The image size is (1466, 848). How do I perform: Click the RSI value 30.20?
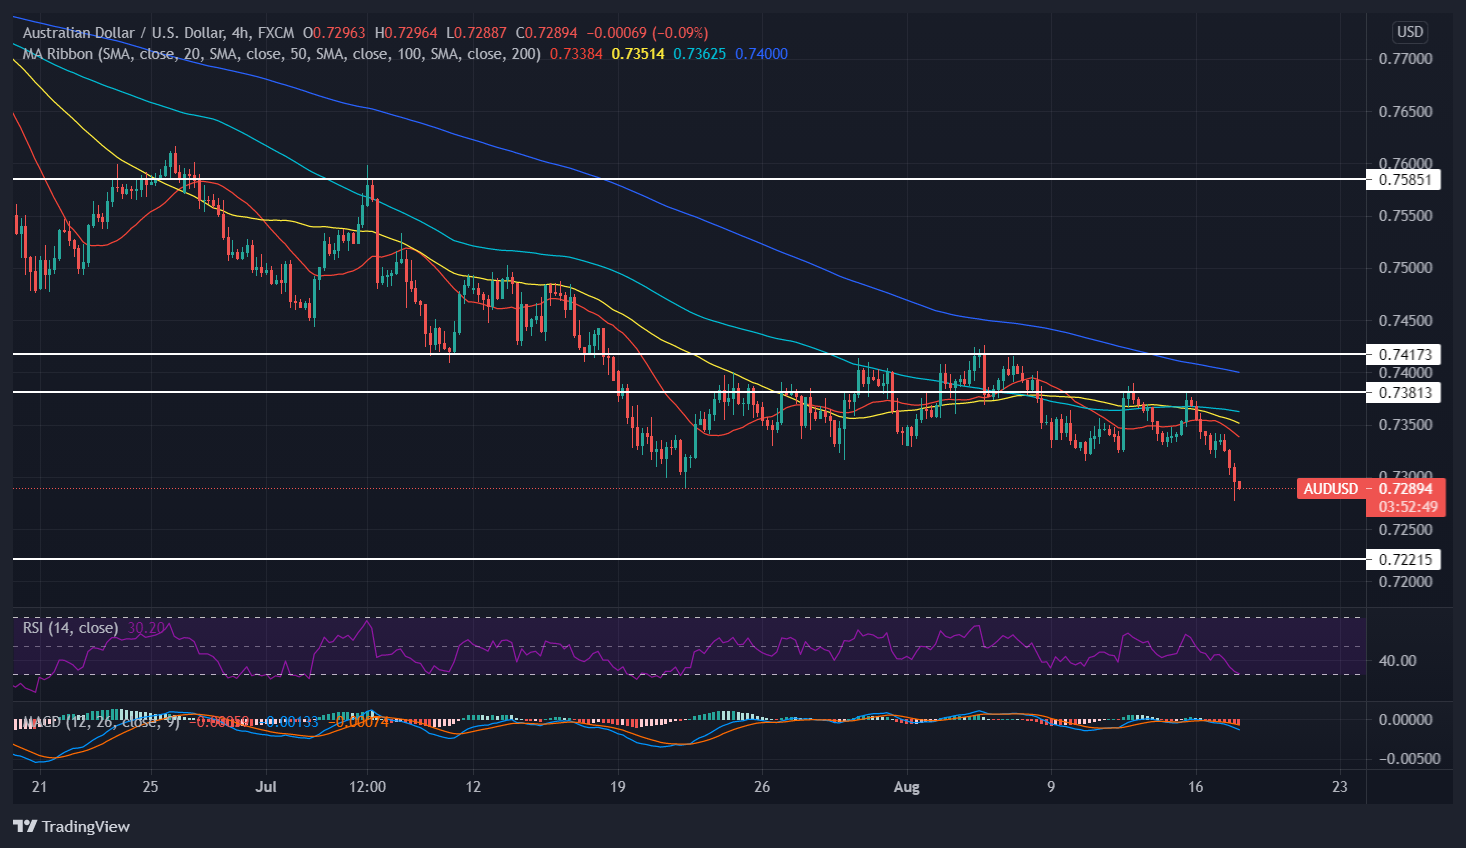[x=147, y=628]
